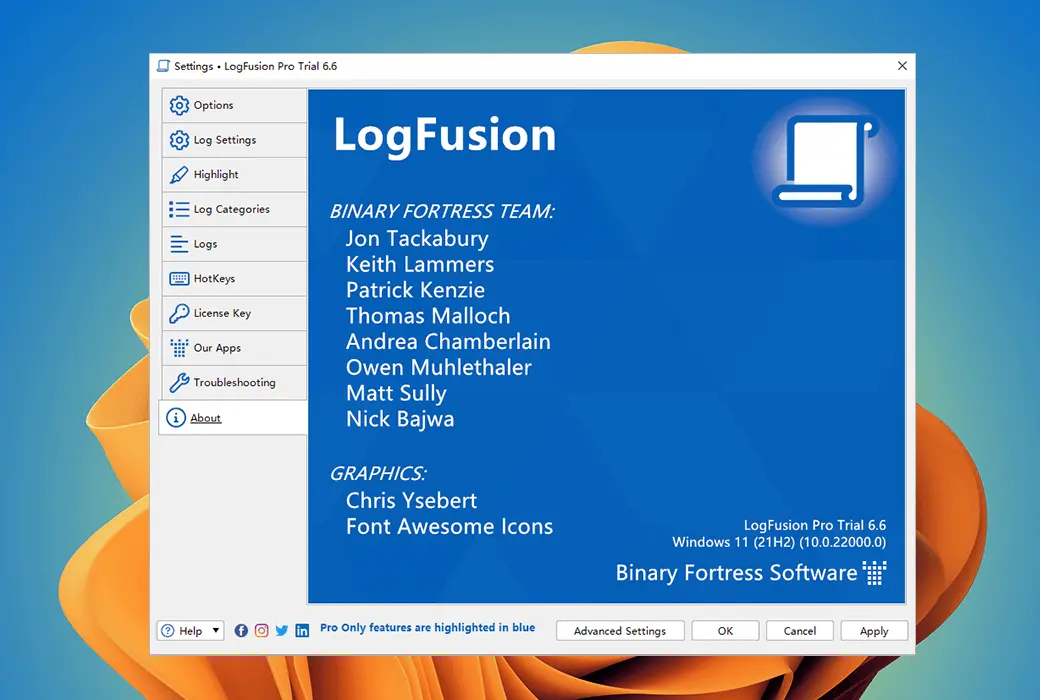Image resolution: width=1040 pixels, height=700 pixels.
Task: Click the lines icon beside Logs
Action: coord(179,244)
